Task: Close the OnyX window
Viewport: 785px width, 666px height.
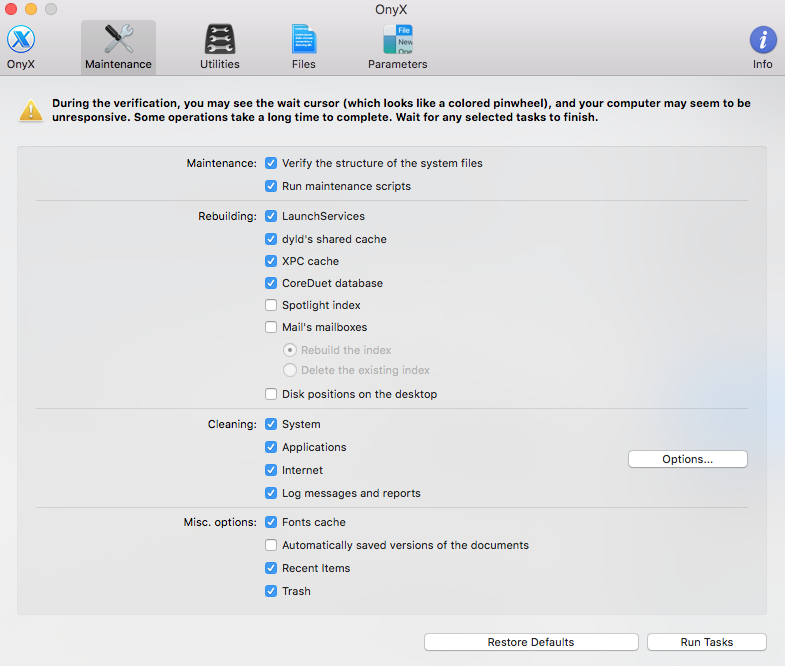Action: [x=11, y=9]
